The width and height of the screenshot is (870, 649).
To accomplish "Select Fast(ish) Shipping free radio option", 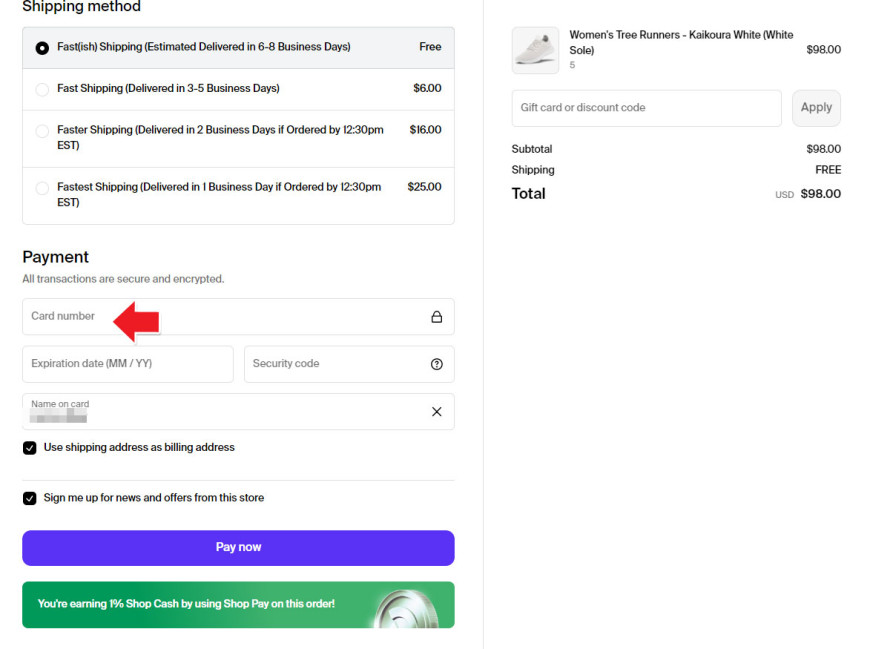I will [x=42, y=48].
